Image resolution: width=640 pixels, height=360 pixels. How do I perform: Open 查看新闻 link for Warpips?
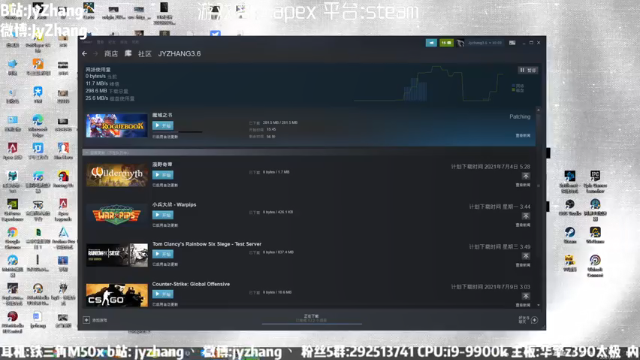click(523, 225)
